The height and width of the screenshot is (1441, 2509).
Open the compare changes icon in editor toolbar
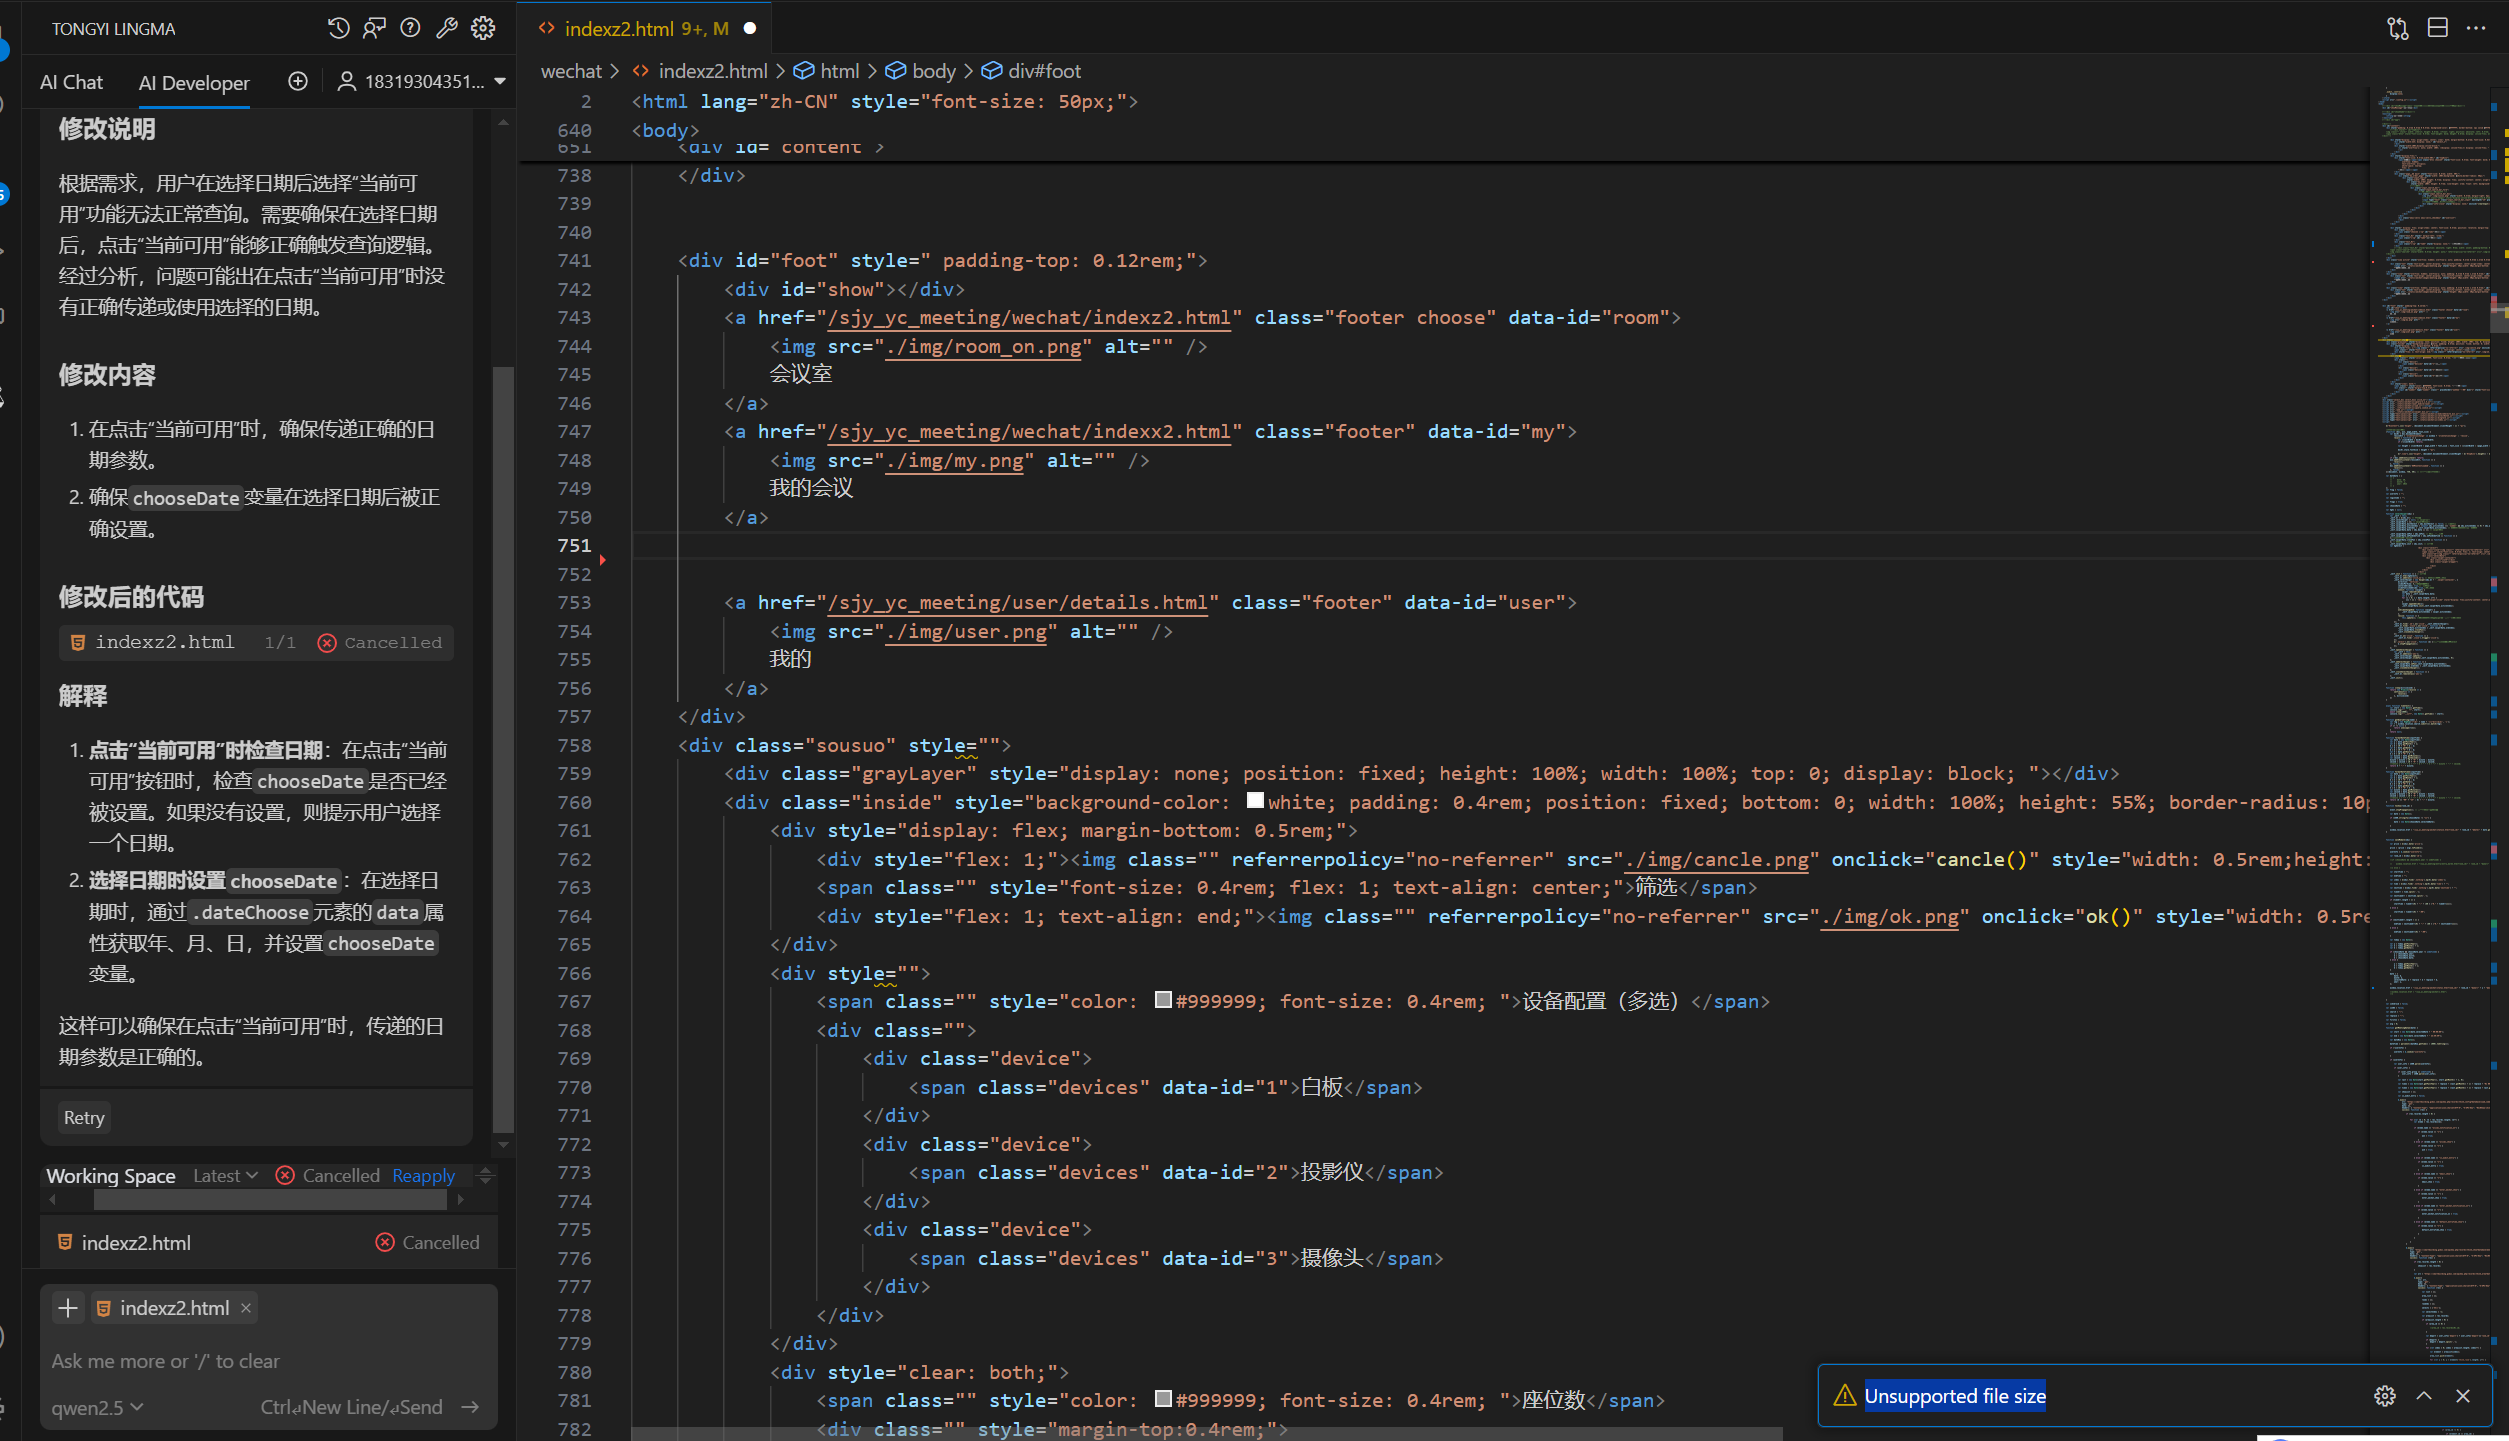(2397, 28)
